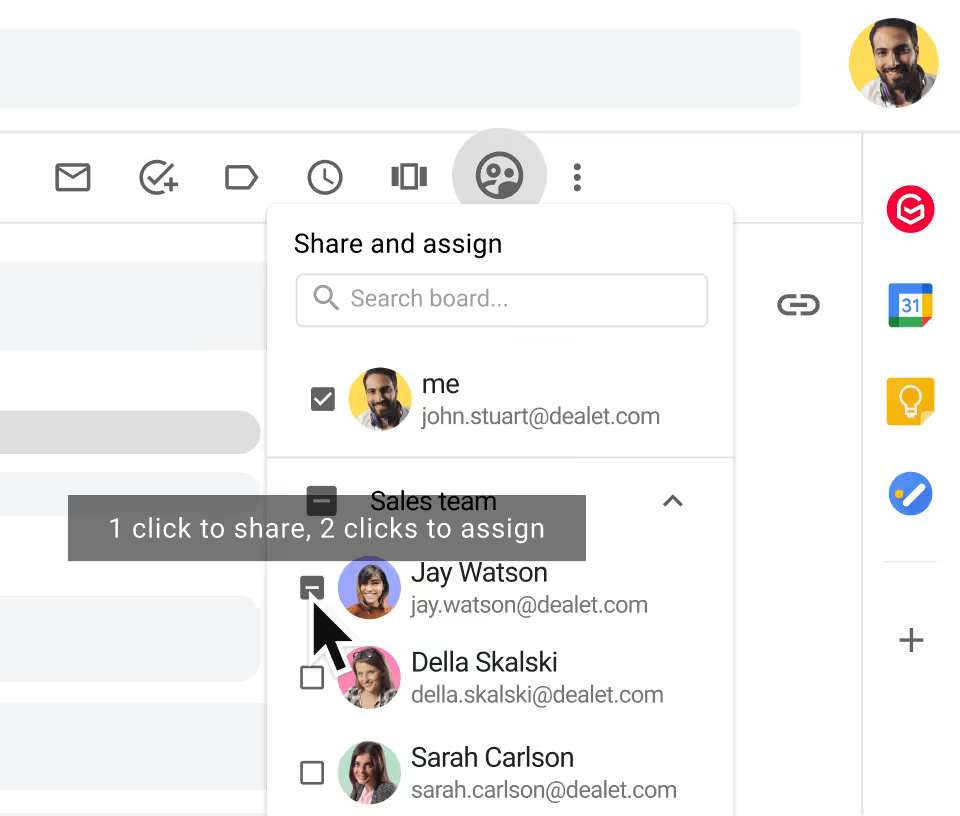
Task: Click email john.stuart@dealet.com
Action: tap(541, 417)
